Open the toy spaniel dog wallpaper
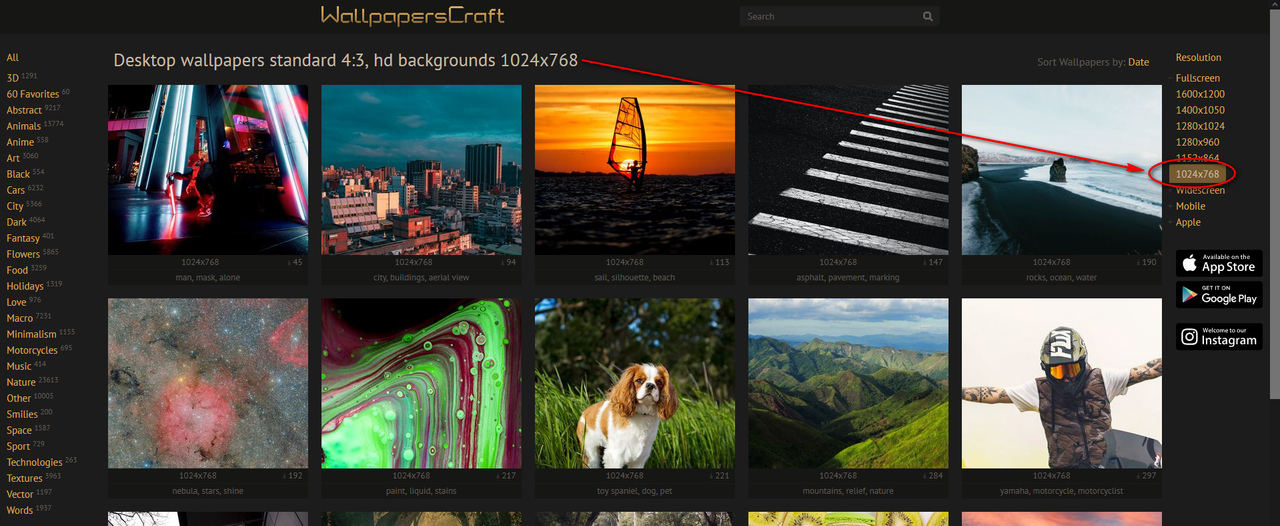 635,383
